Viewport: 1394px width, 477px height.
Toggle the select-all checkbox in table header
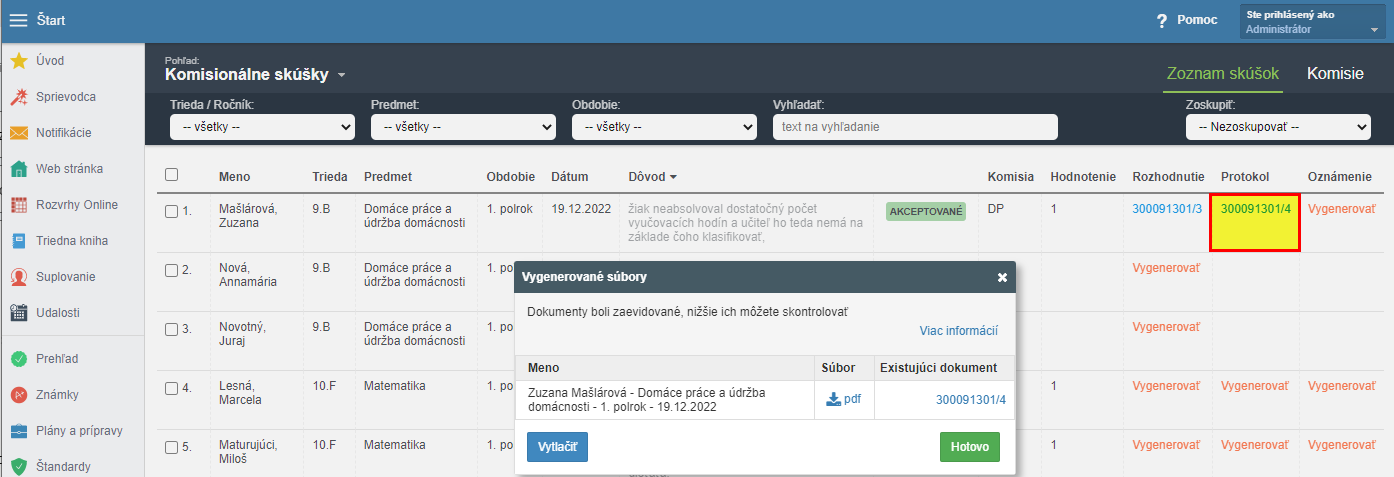171,174
